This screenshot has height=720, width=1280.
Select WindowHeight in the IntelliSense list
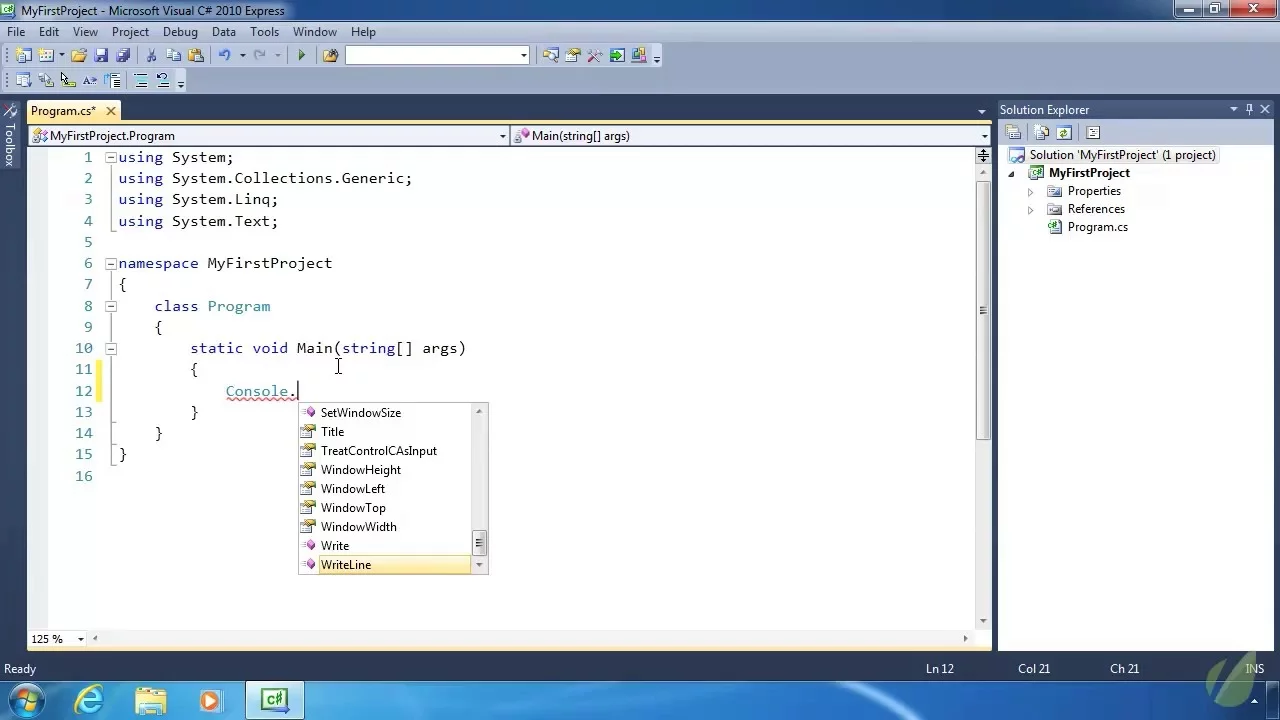(x=385, y=470)
